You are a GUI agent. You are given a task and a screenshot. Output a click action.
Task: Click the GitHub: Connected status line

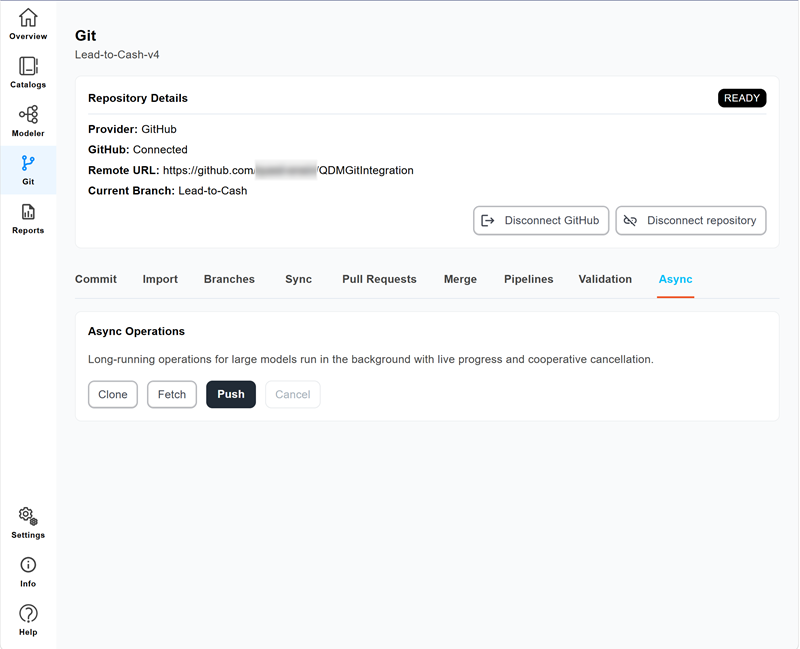[138, 149]
